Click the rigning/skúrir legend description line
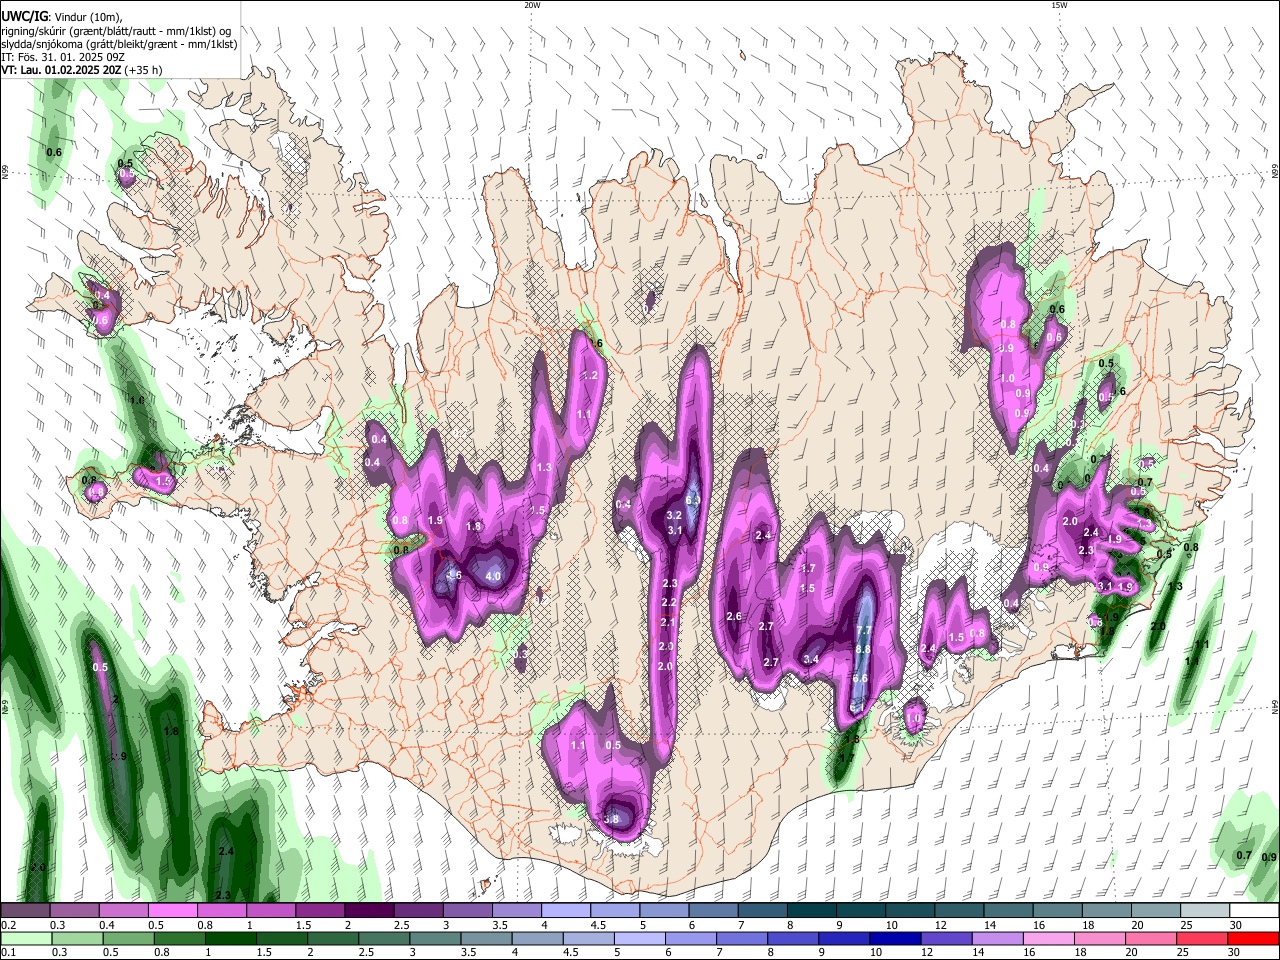The height and width of the screenshot is (960, 1280). click(116, 31)
